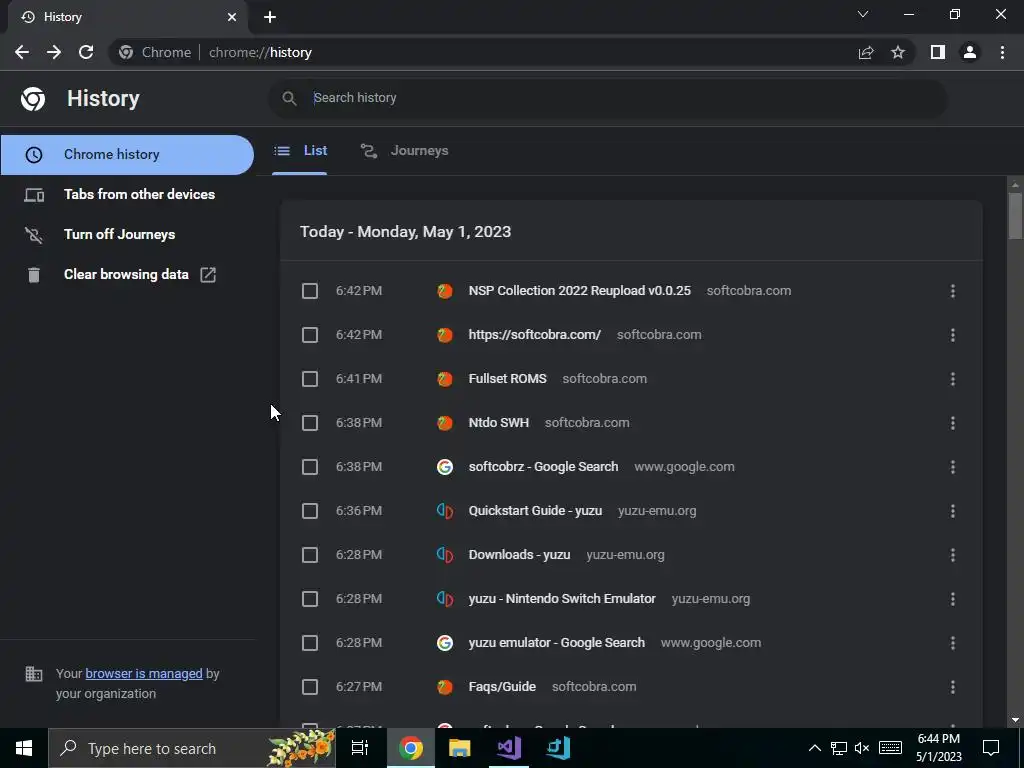Viewport: 1024px width, 768px height.
Task: Open actions menu for yuzu emulator - Google Search
Action: pyautogui.click(x=953, y=643)
